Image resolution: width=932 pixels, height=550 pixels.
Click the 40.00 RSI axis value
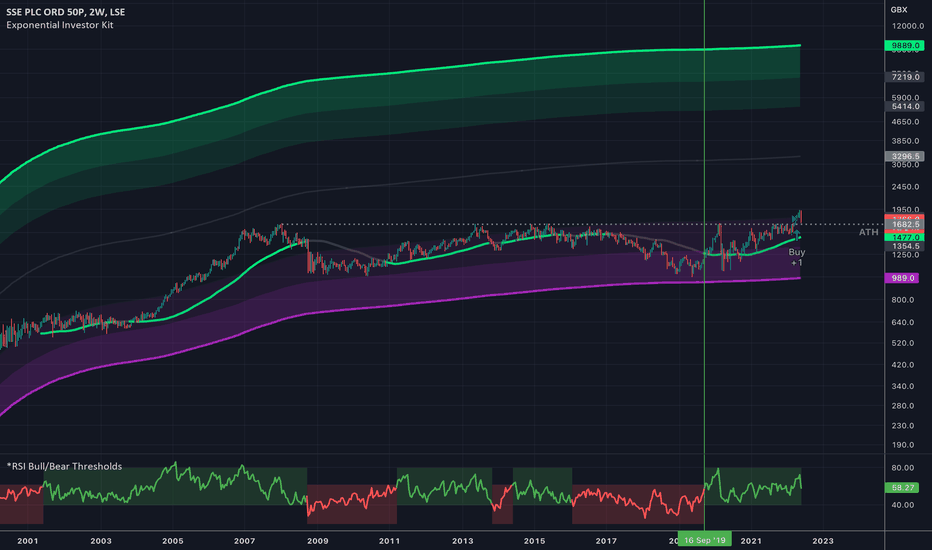(902, 505)
